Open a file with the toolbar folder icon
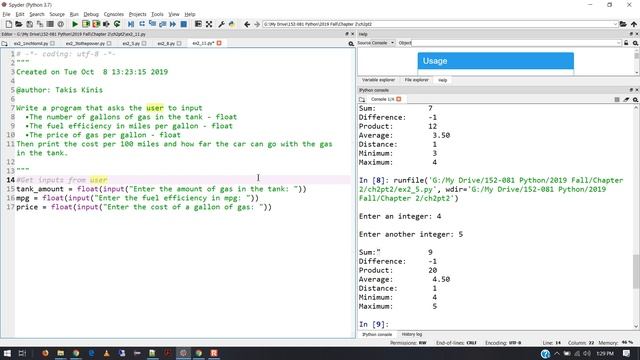640x360 pixels. (x=19, y=24)
